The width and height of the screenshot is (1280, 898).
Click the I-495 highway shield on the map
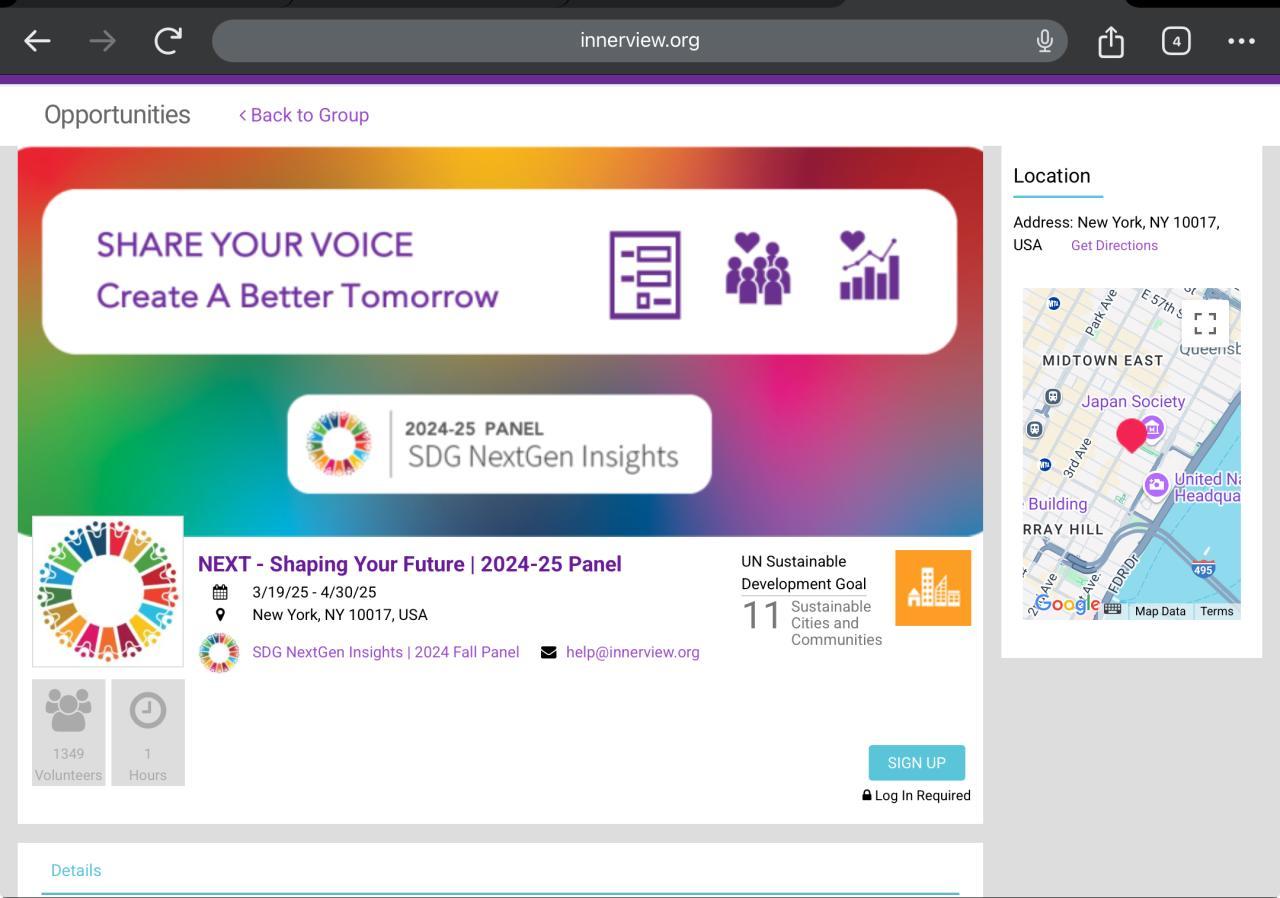click(x=1204, y=569)
